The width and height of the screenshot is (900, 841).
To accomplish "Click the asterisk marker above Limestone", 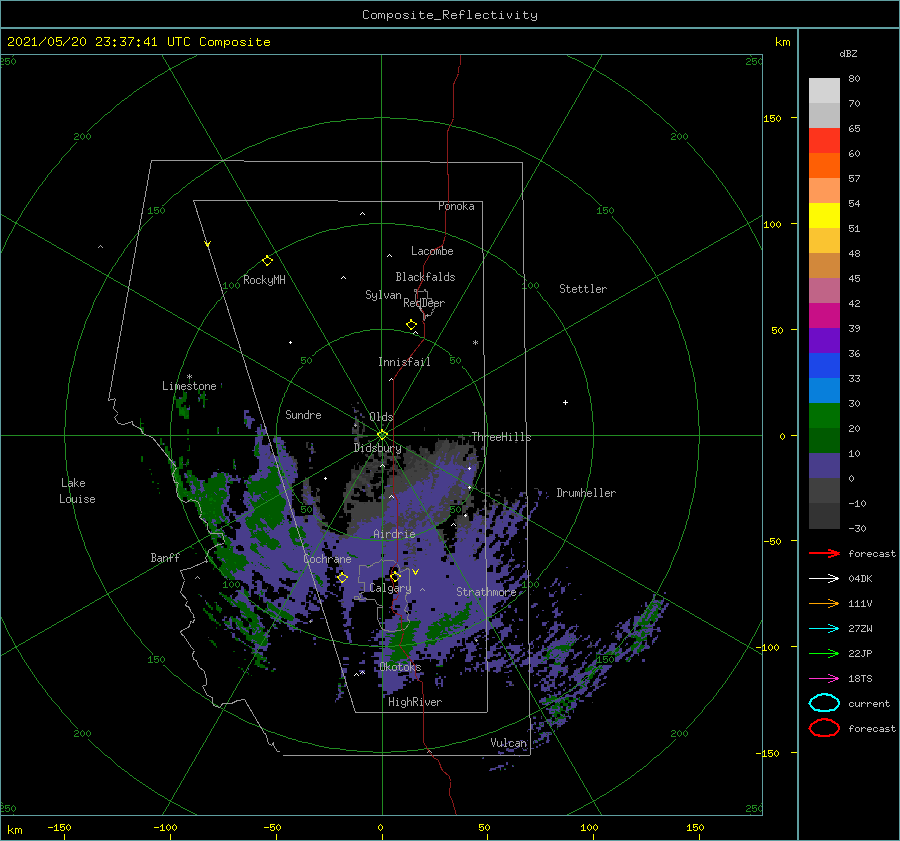I will pos(189,377).
